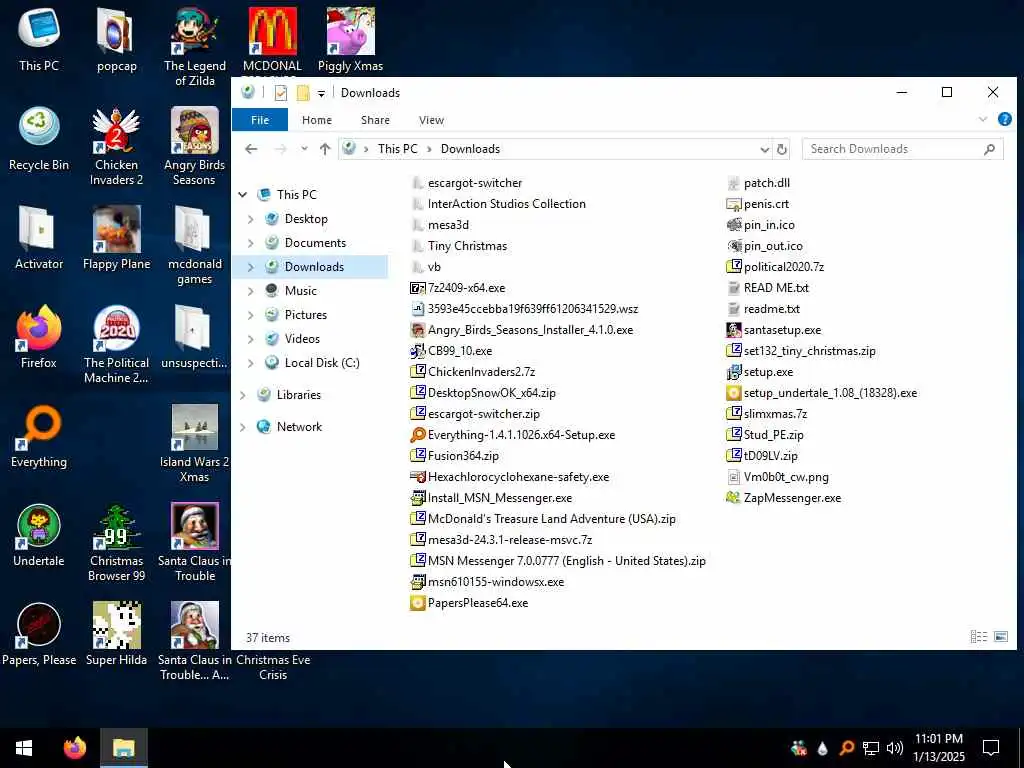1024x768 pixels.
Task: Open the Share ribbon tab
Action: tap(375, 120)
